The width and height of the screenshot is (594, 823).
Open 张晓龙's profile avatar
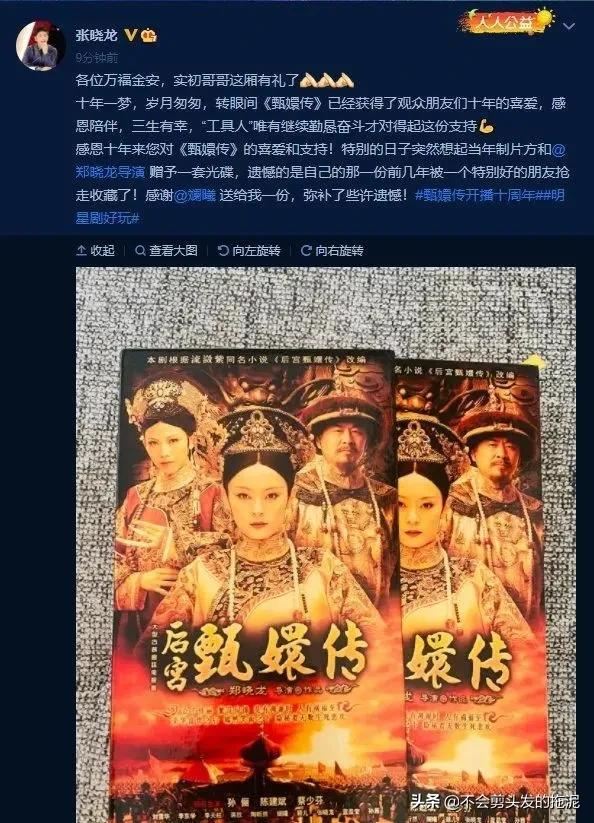tap(40, 46)
